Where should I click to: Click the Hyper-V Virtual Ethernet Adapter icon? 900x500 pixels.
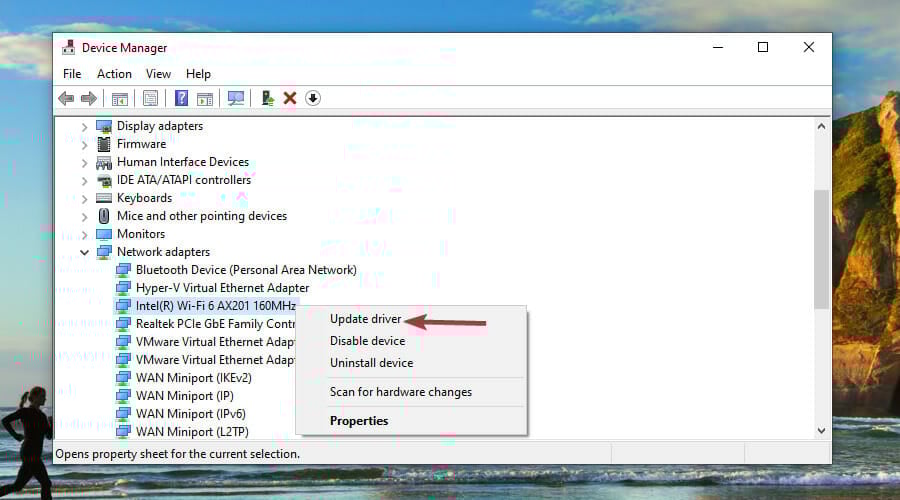pos(123,288)
